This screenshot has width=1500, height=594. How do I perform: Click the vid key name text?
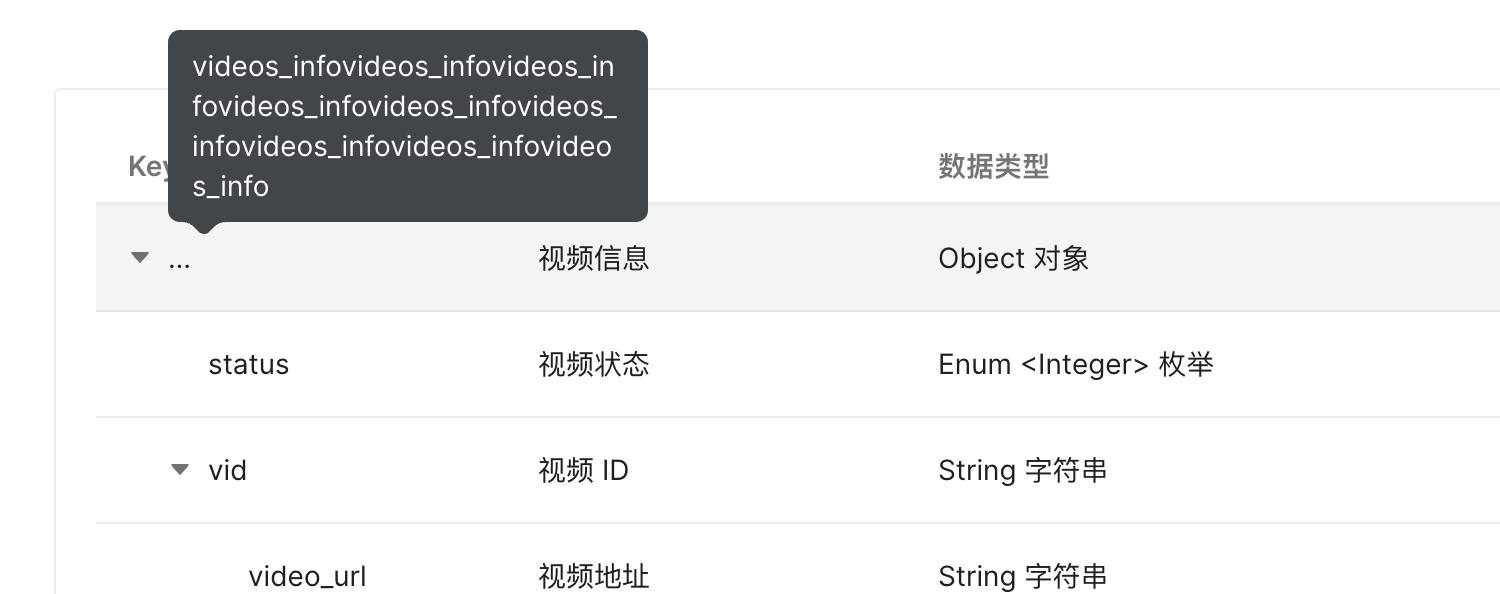(x=228, y=470)
